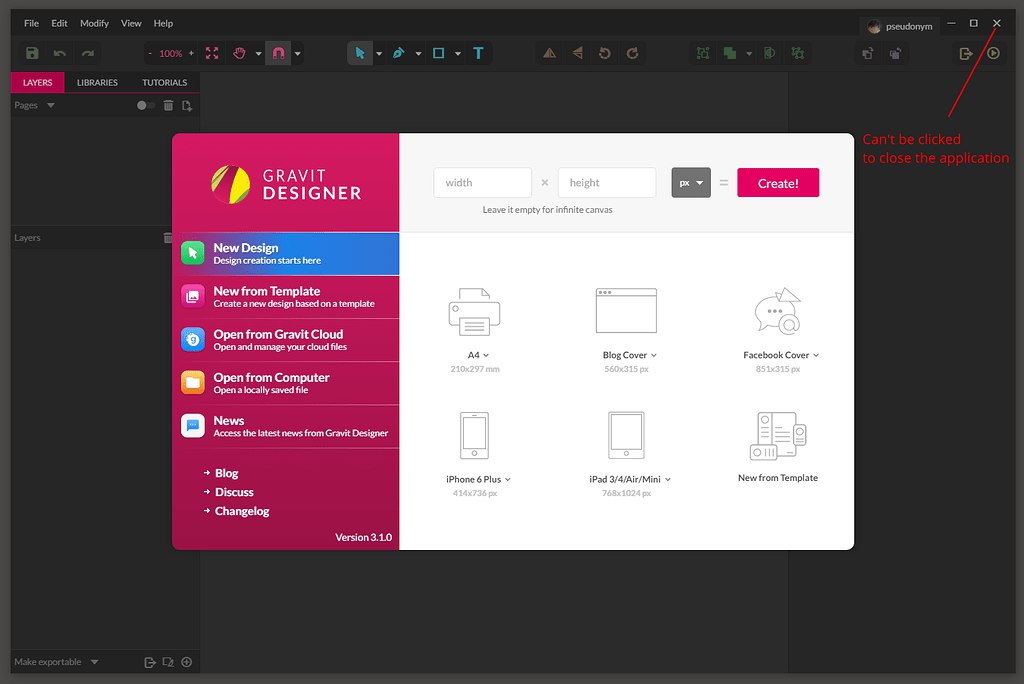Select New Design in the welcome sidebar
The image size is (1024, 684).
[x=286, y=253]
